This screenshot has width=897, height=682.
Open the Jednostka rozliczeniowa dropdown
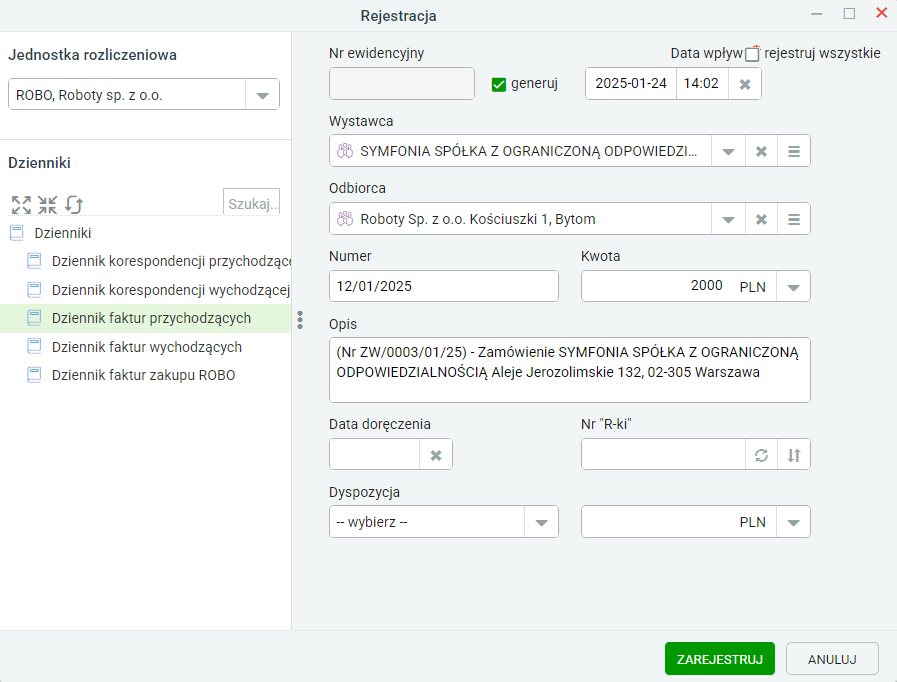pos(262,94)
